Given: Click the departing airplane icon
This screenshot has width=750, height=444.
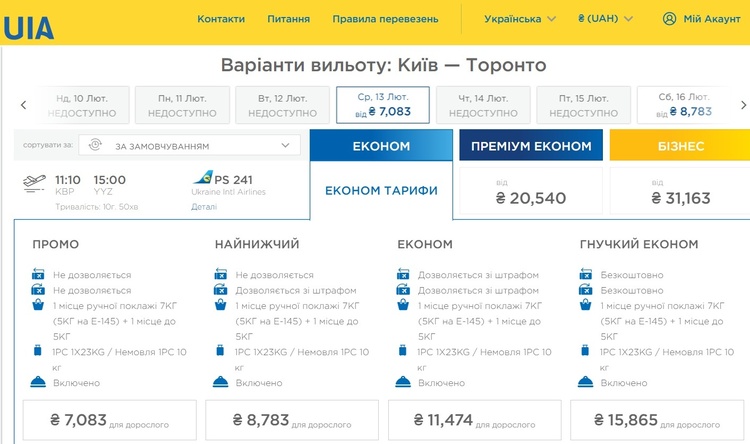Looking at the screenshot, I should coord(34,183).
